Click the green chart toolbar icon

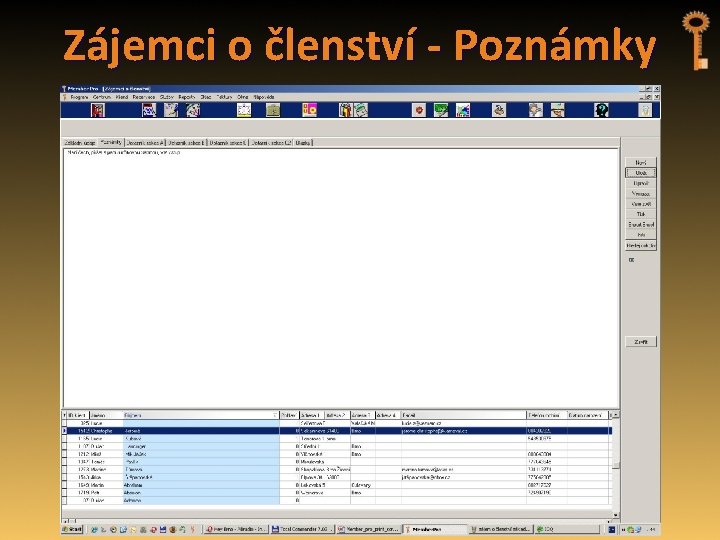point(440,110)
